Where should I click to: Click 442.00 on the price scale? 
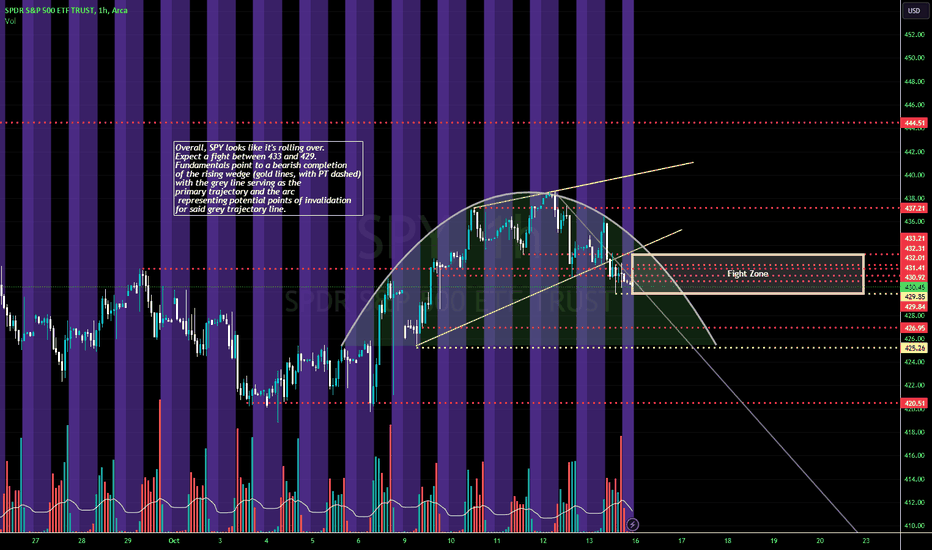click(x=915, y=152)
